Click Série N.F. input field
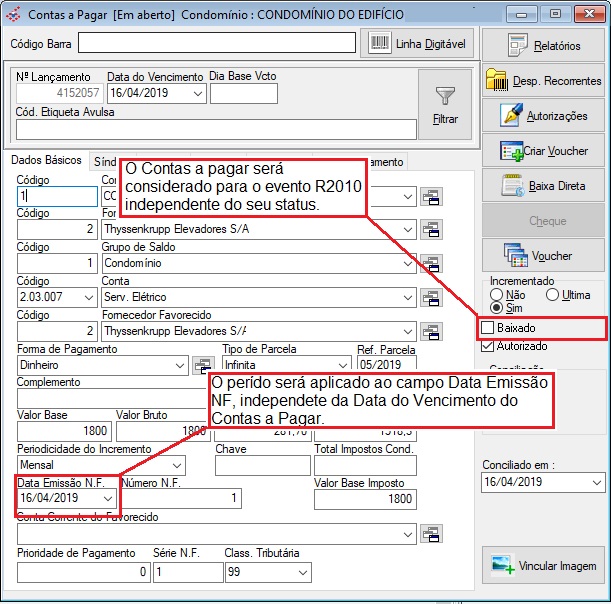Image resolution: width=613 pixels, height=604 pixels. [188, 573]
